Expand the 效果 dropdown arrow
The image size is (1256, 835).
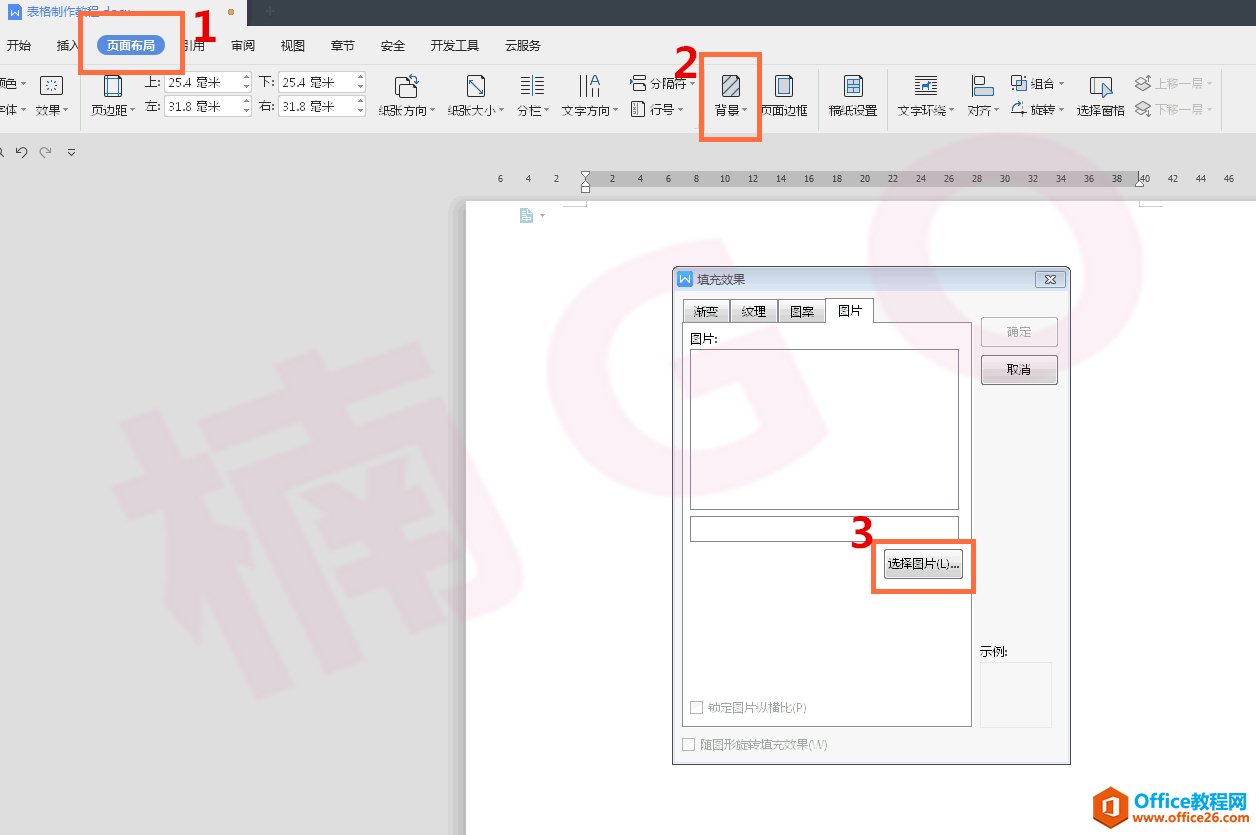coord(66,111)
